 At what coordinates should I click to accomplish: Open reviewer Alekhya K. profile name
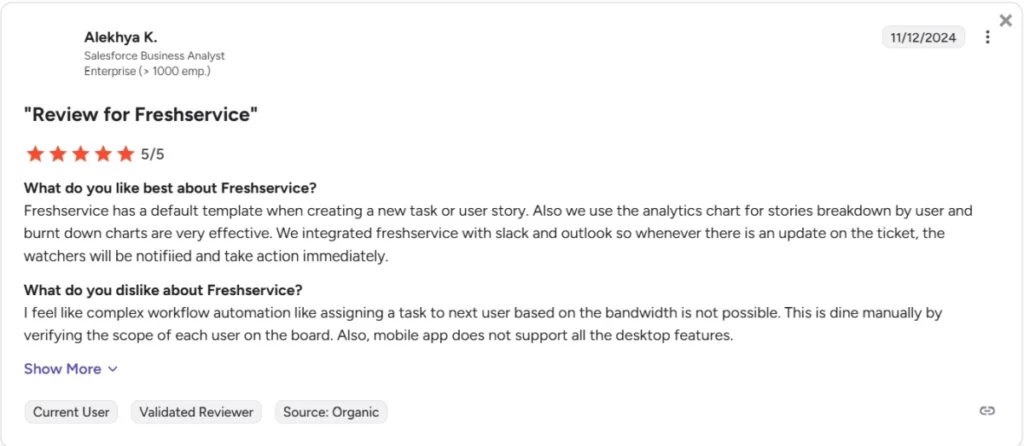point(121,38)
